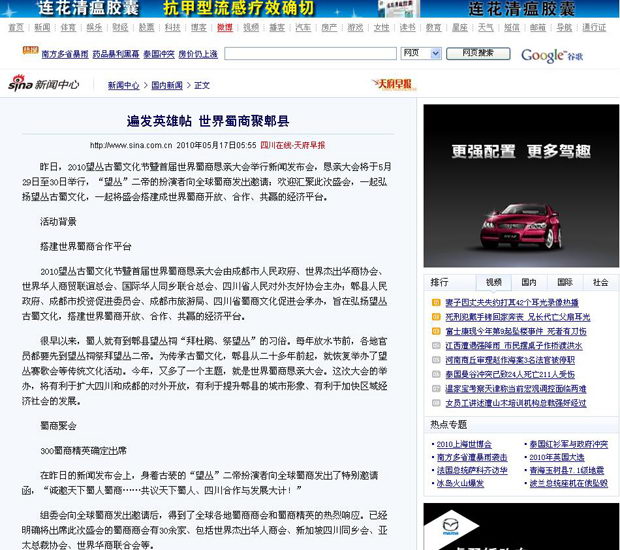Click the Sina 新闻中心 logo
620x550 pixels.
(x=43, y=83)
